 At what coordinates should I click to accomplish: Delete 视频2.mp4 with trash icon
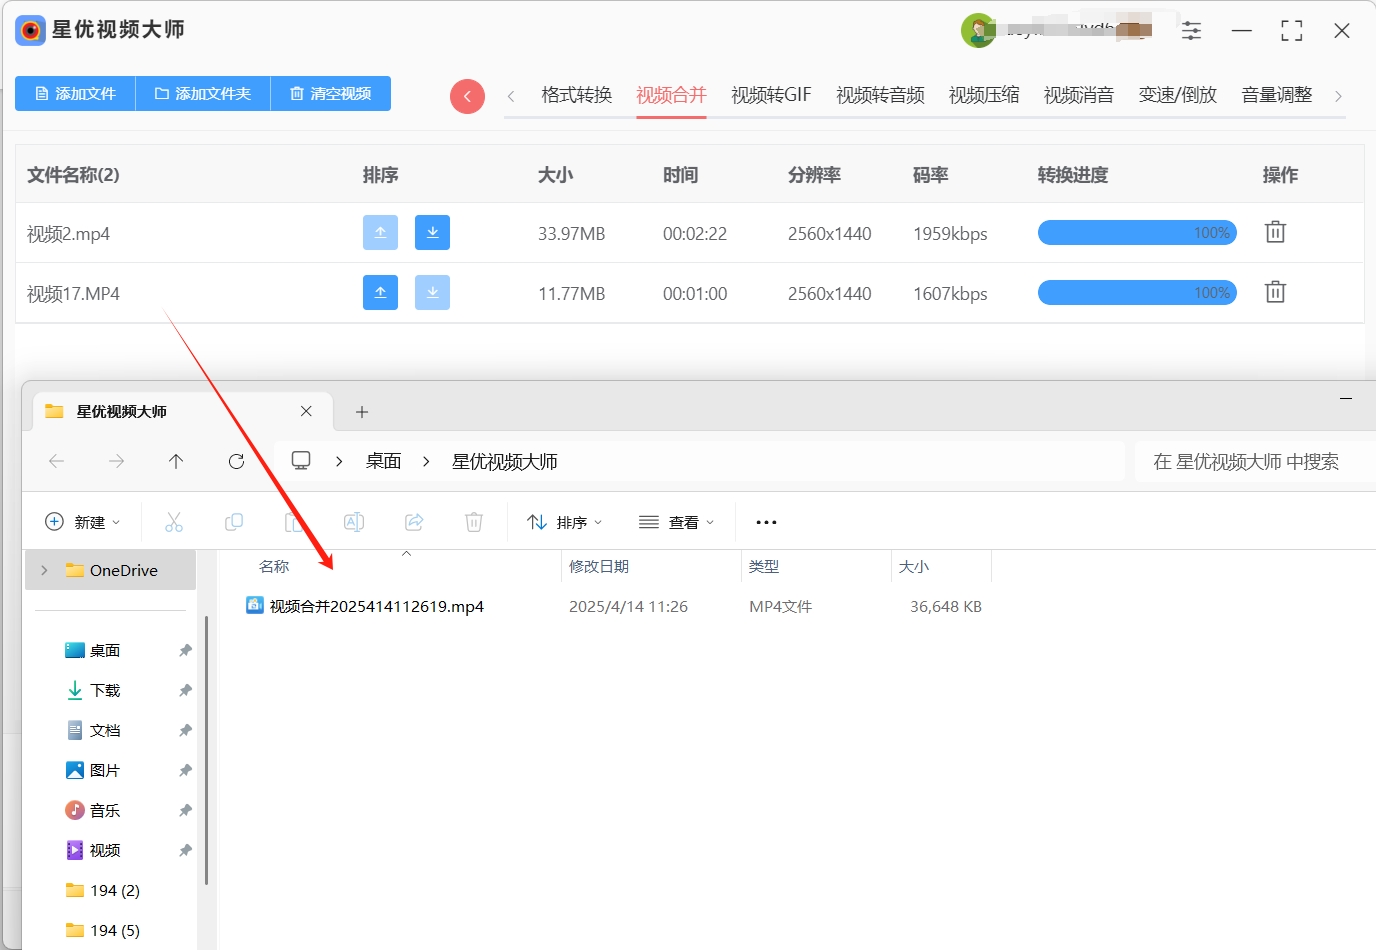(1275, 232)
